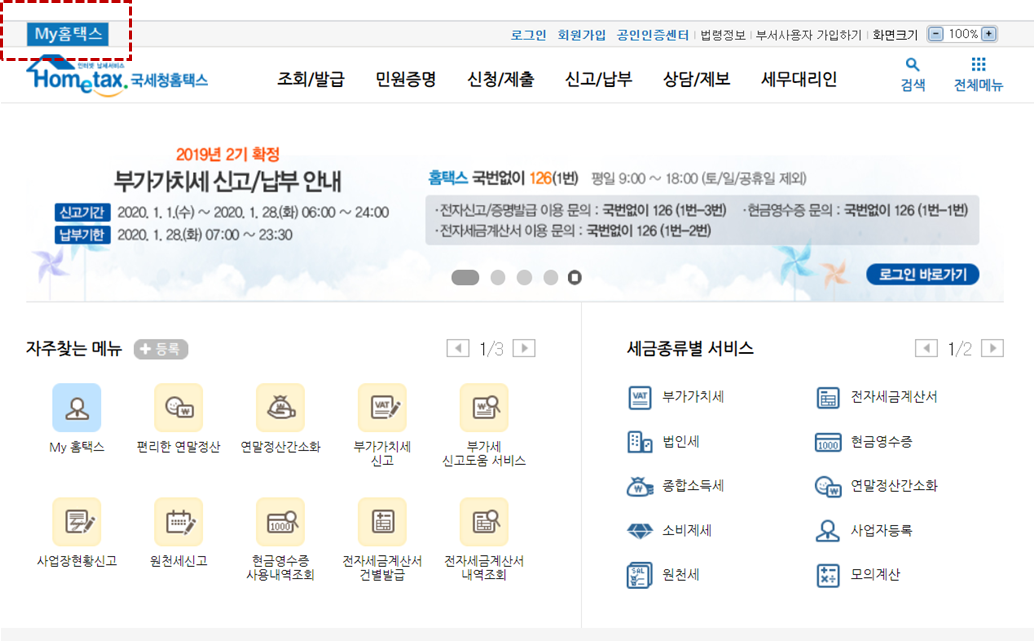Image resolution: width=1034 pixels, height=641 pixels.
Task: Show previous page of 세금종류별 서비스
Action: (x=926, y=348)
